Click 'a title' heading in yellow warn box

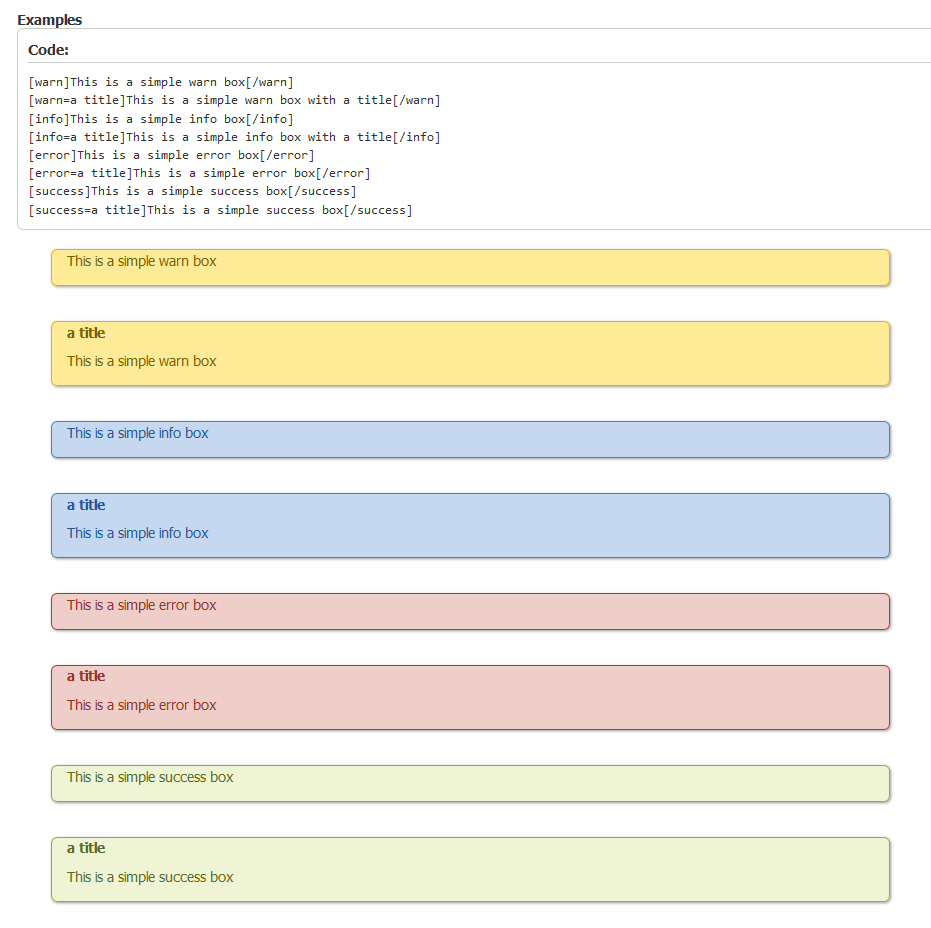pyautogui.click(x=86, y=333)
